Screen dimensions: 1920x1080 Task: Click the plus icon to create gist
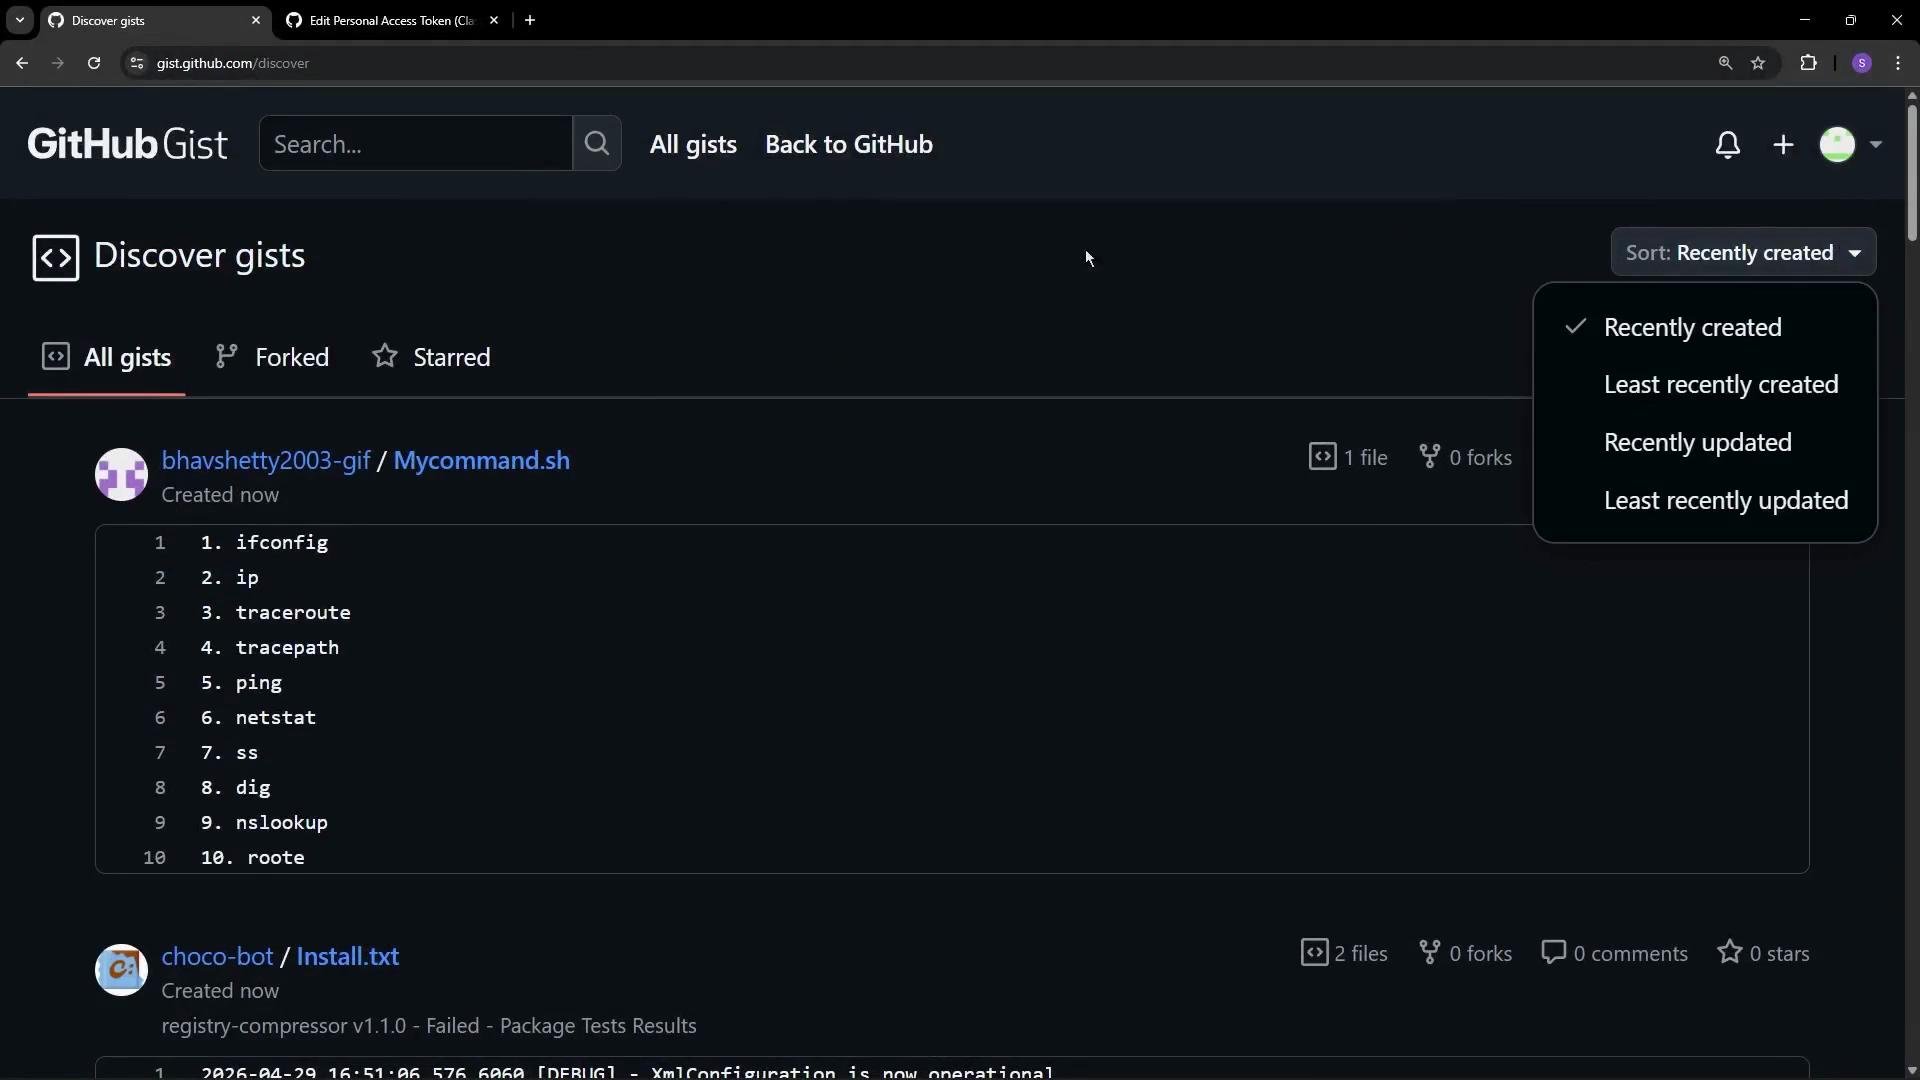click(x=1783, y=145)
